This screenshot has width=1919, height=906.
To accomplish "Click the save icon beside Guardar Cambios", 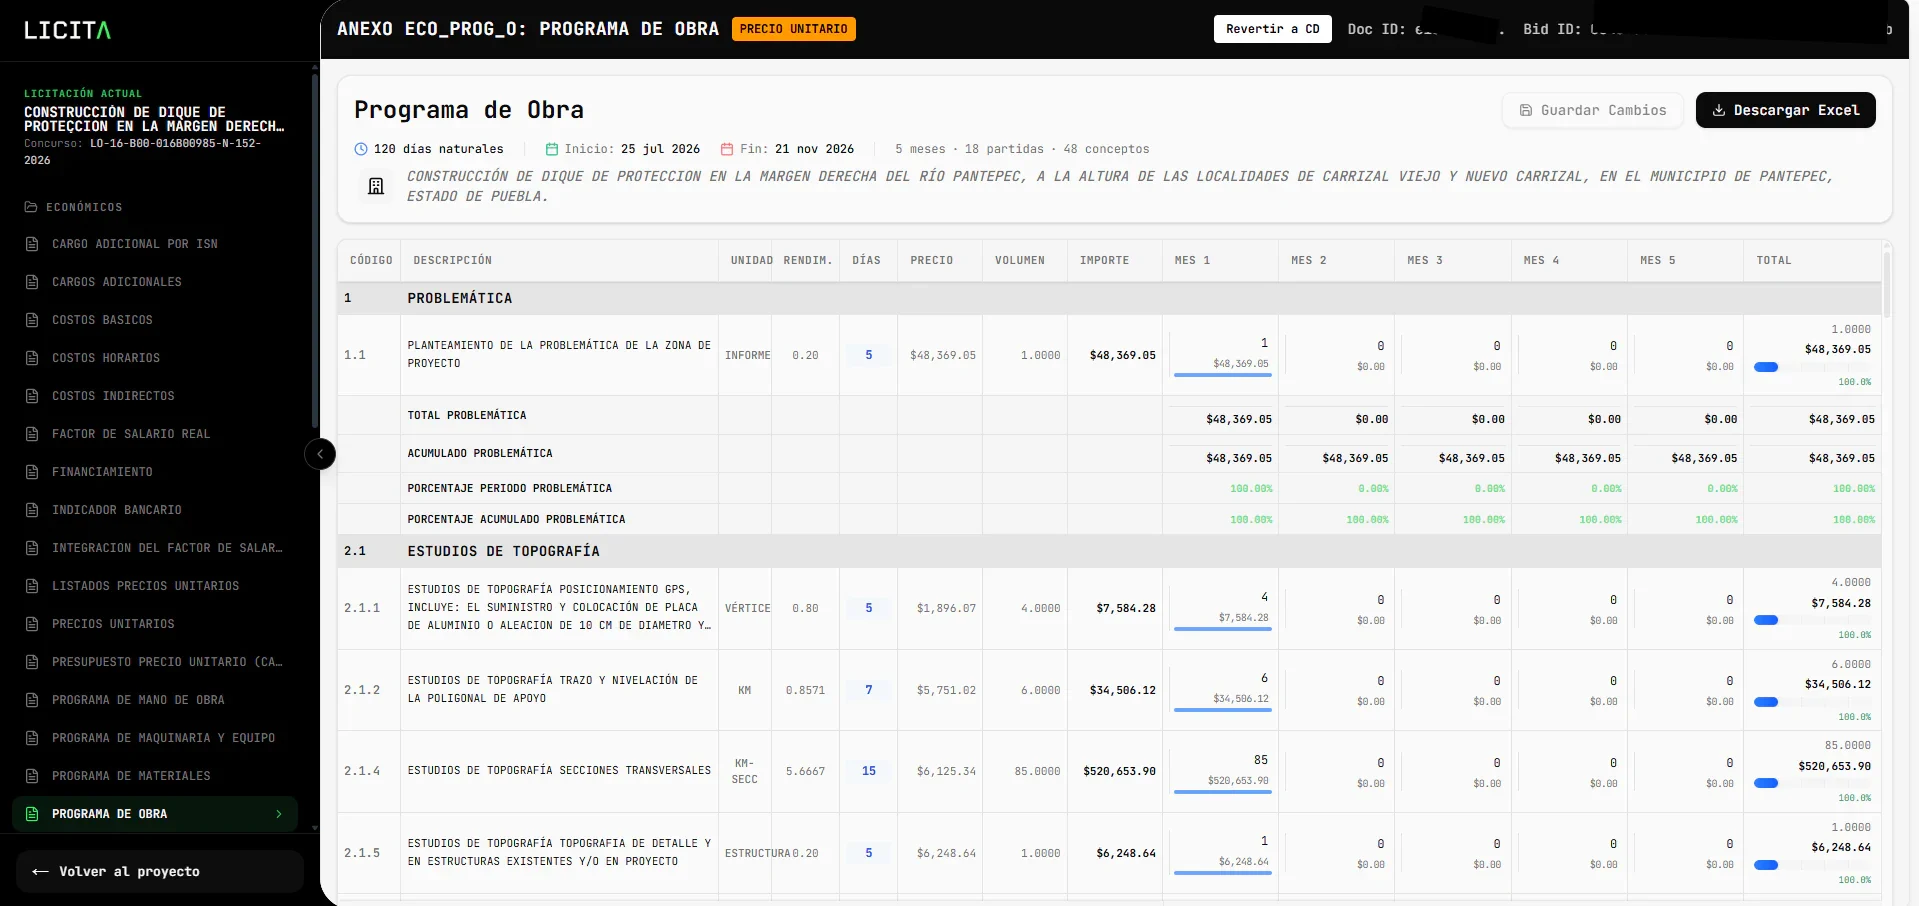I will (1525, 110).
